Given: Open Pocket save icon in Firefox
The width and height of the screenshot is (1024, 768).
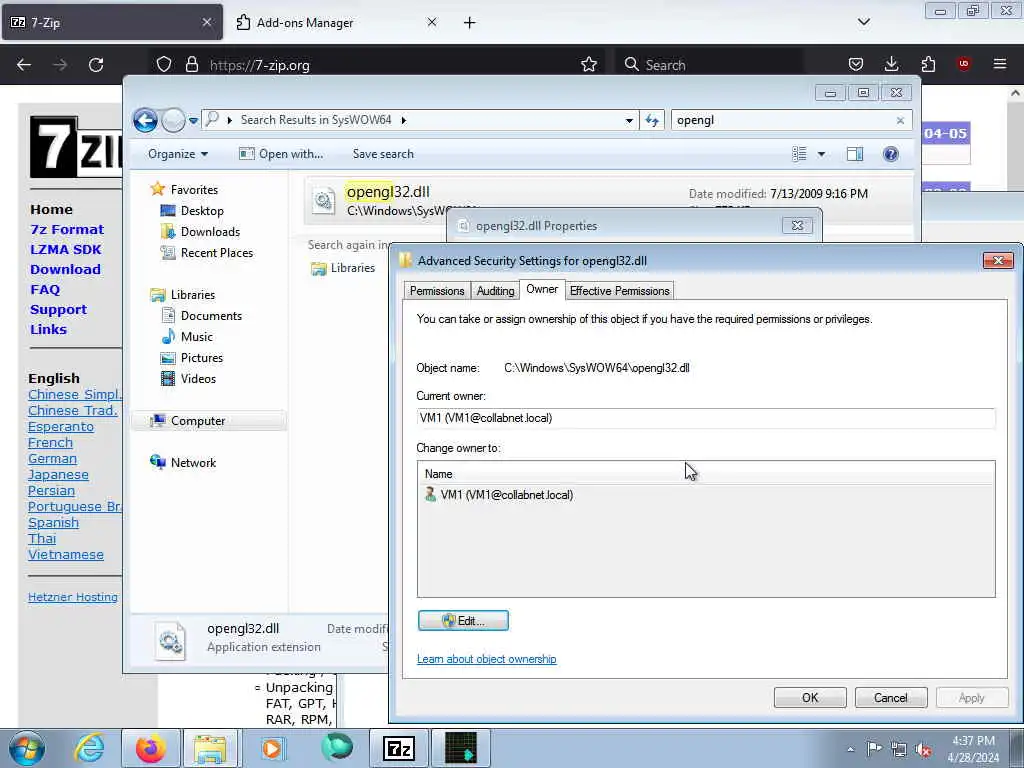Looking at the screenshot, I should (856, 64).
